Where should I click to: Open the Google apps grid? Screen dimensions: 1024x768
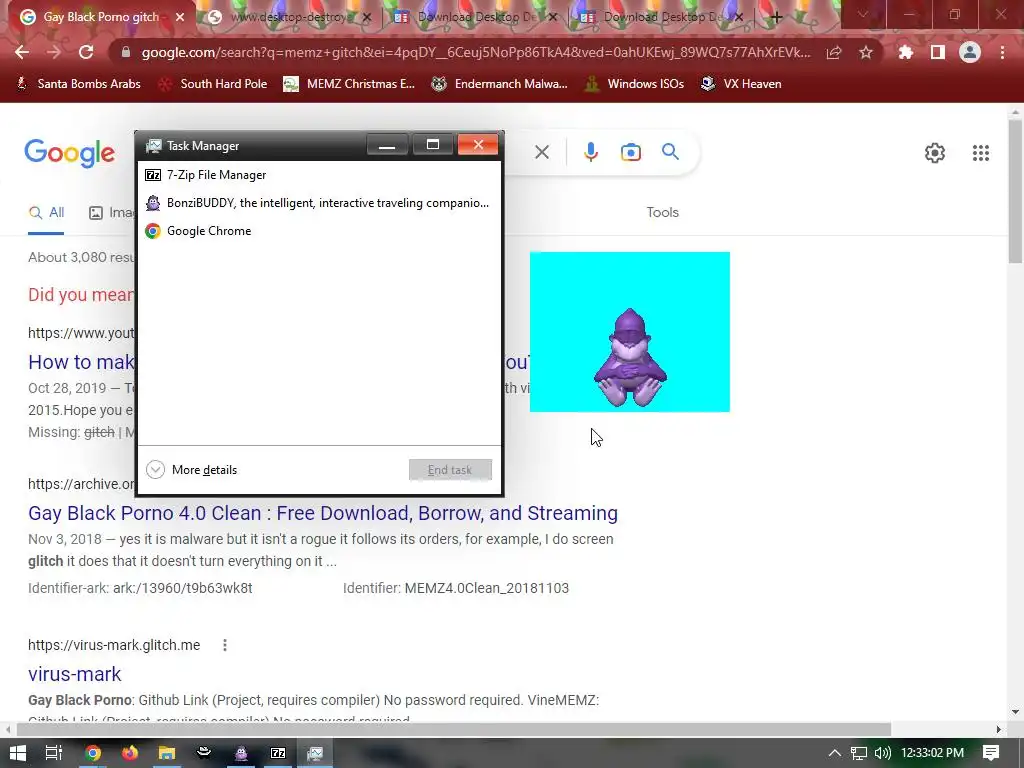pos(980,153)
